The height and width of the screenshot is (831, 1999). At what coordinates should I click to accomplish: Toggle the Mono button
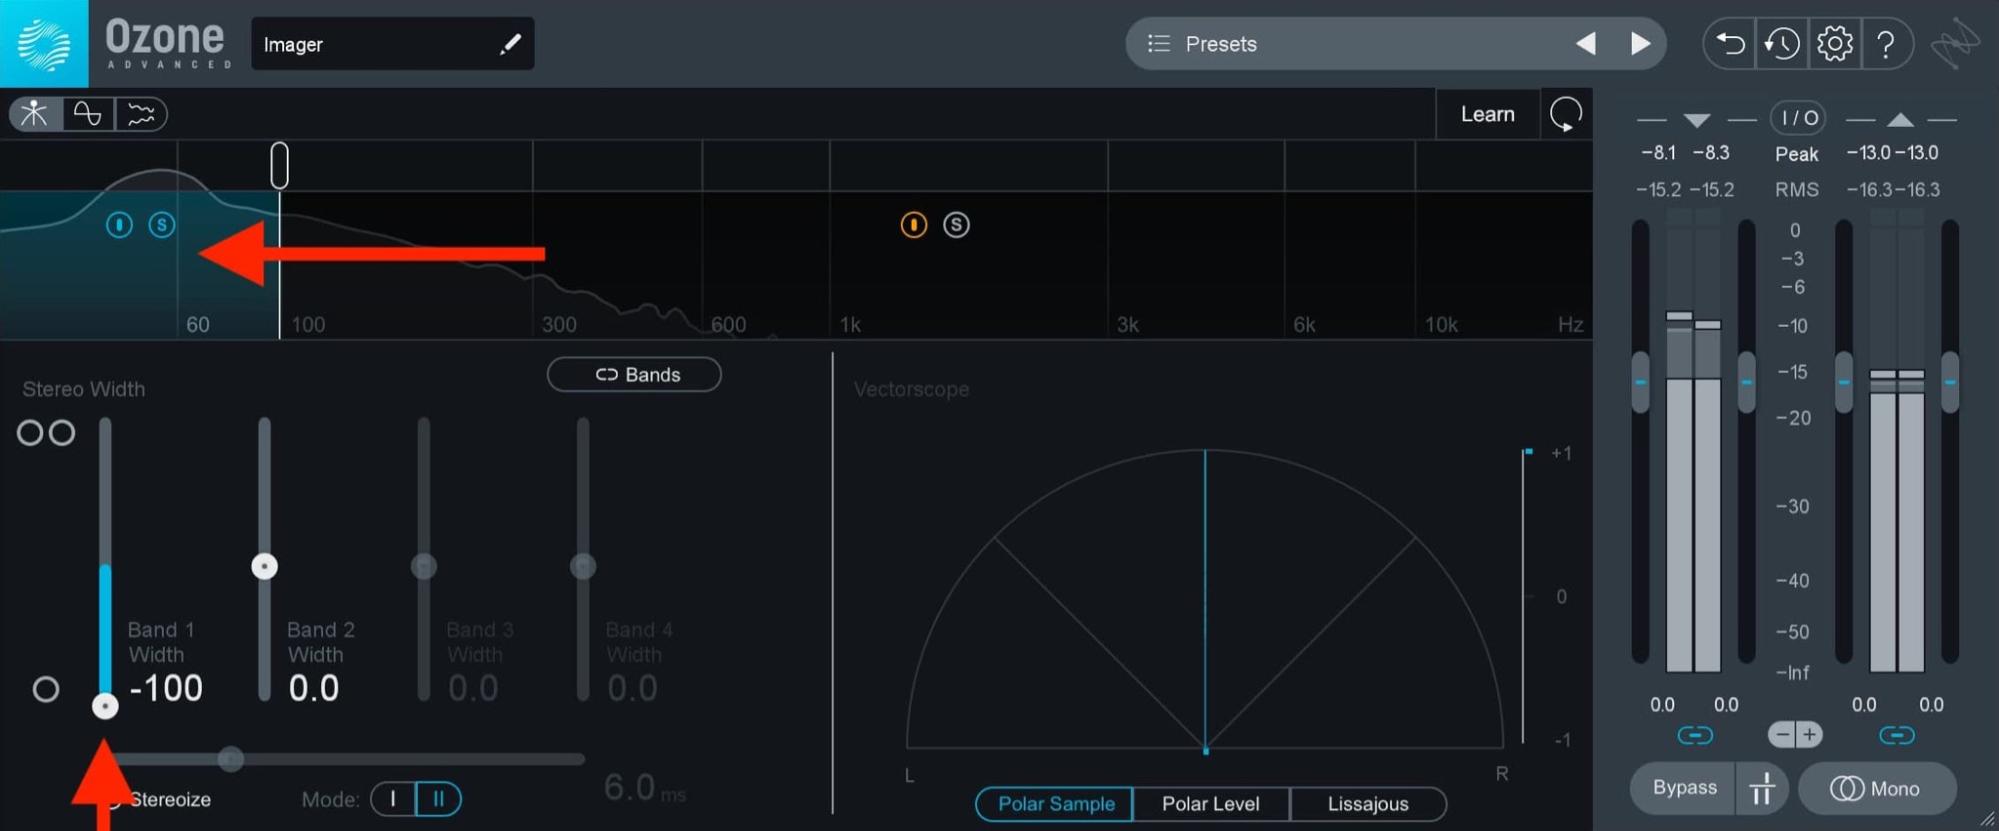tap(1876, 788)
